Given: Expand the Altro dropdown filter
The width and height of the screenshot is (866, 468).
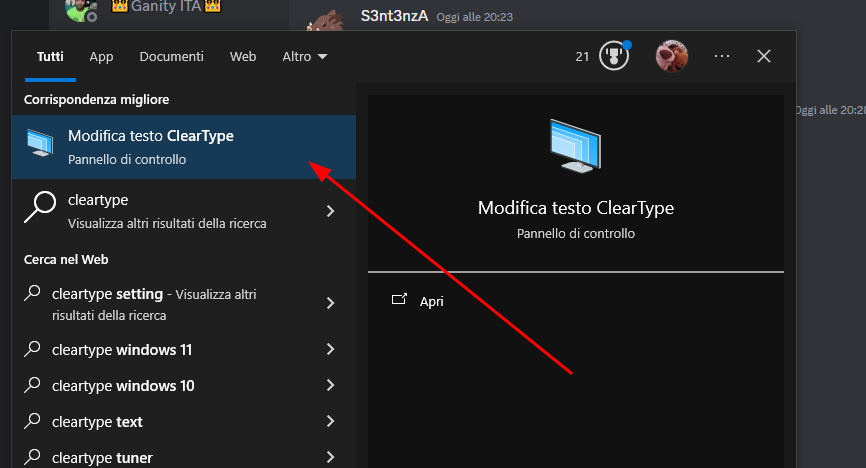Looking at the screenshot, I should point(304,56).
